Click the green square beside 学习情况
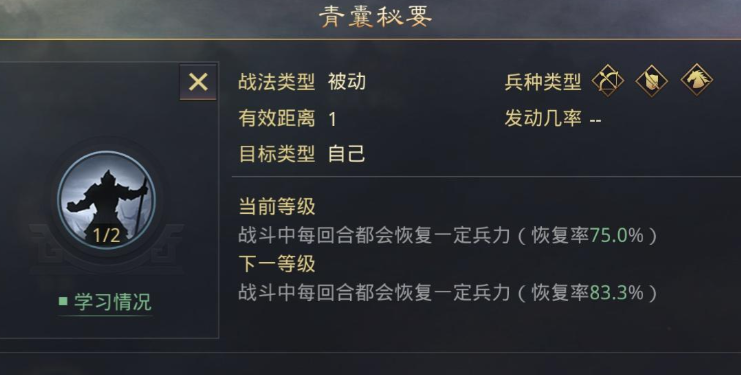 [x=63, y=301]
